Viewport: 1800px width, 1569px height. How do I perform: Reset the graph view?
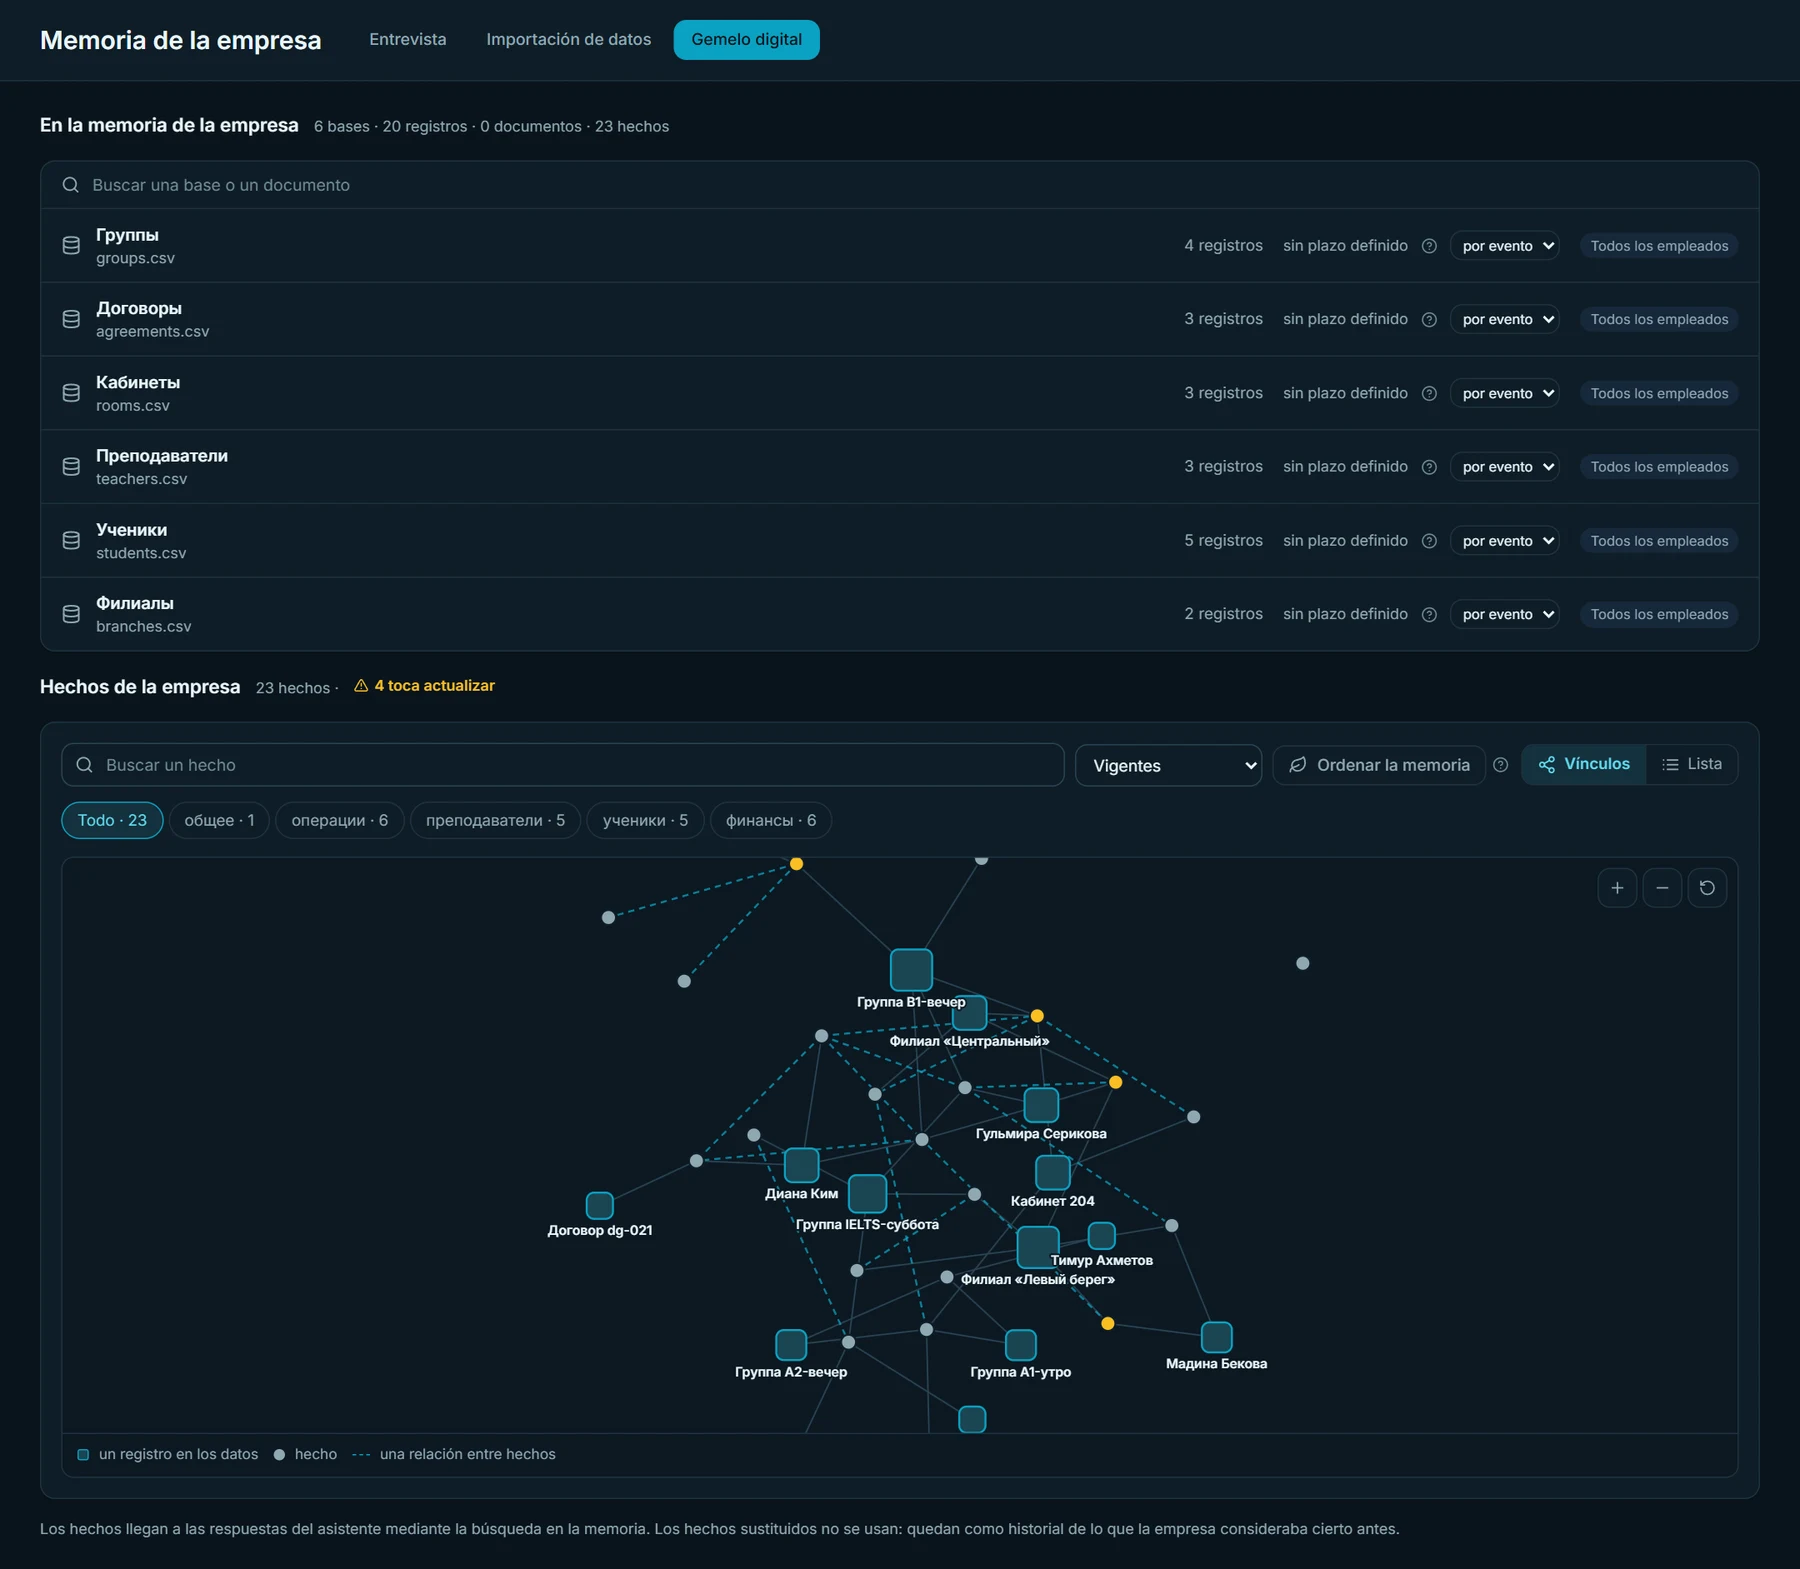click(1707, 888)
